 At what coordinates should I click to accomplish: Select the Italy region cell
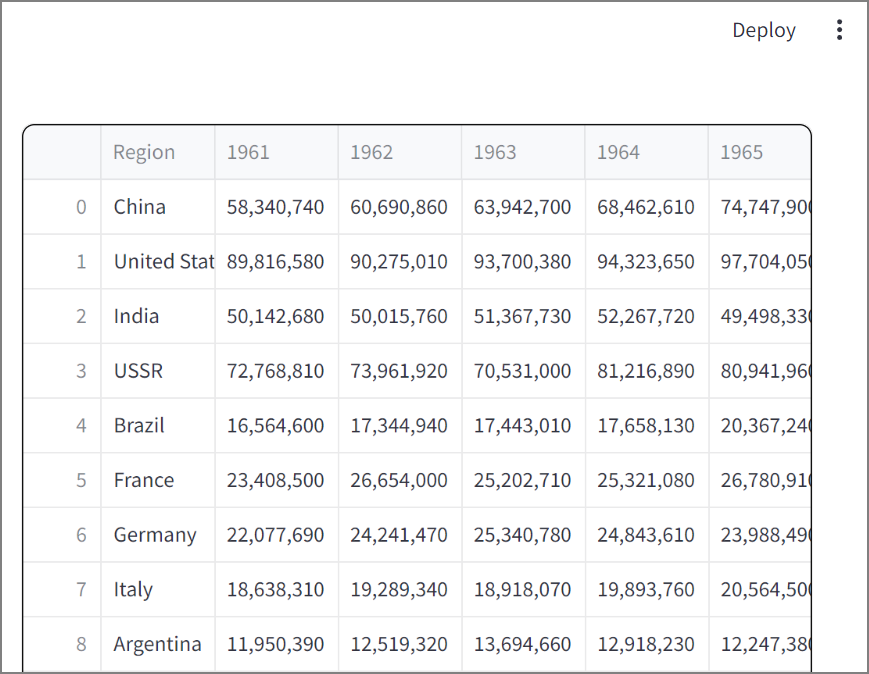pyautogui.click(x=158, y=589)
